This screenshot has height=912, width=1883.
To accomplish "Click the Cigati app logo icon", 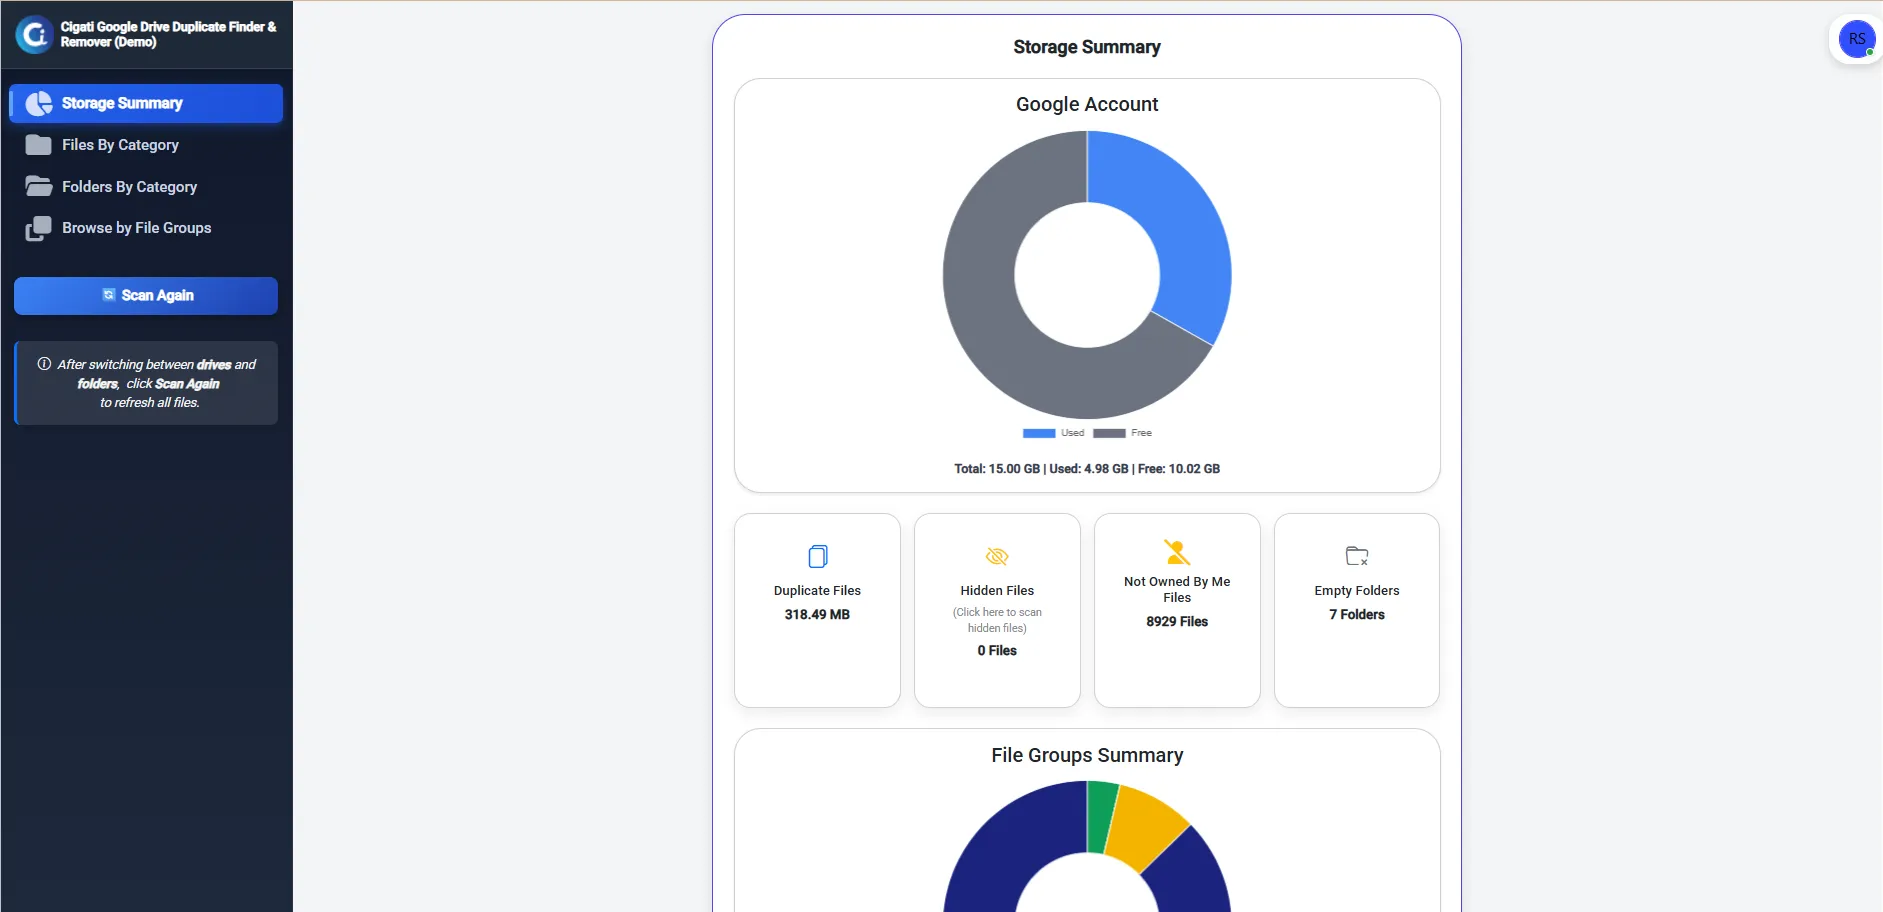I will click(34, 35).
